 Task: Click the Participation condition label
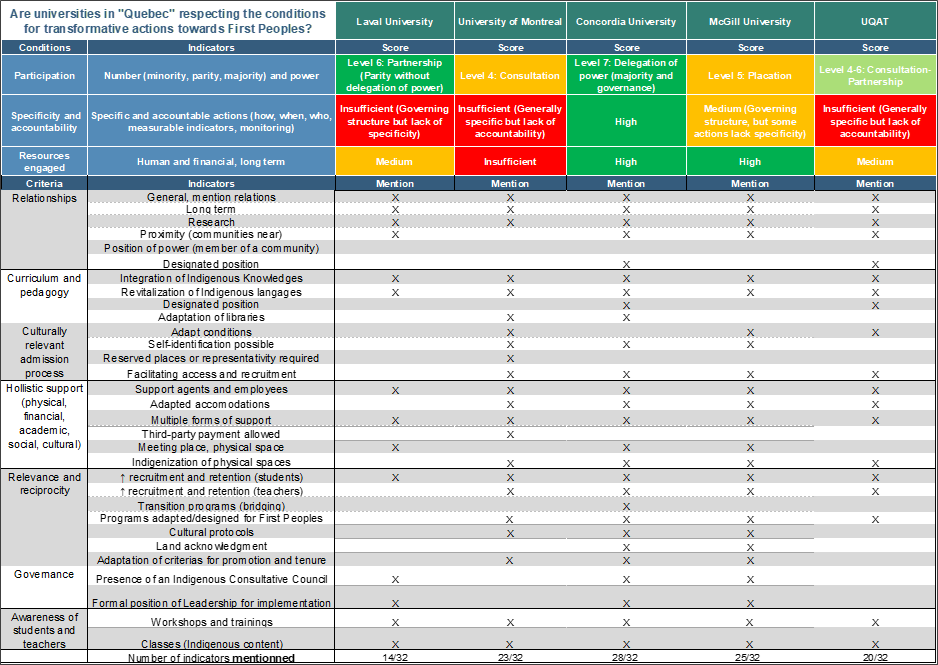pos(44,76)
